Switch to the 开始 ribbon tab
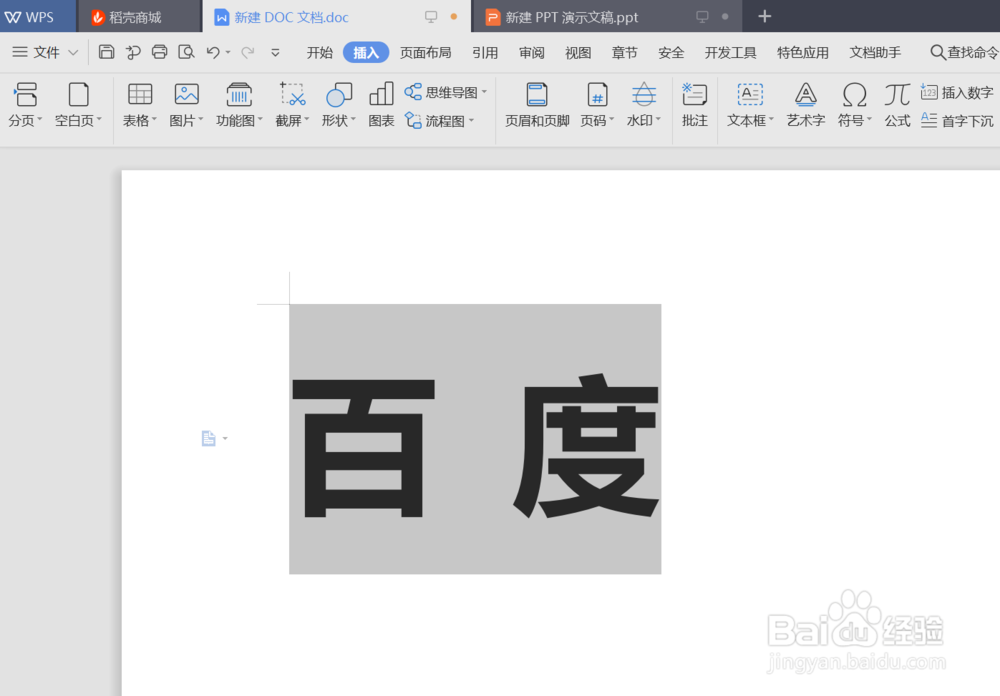The image size is (1000, 696). (x=320, y=52)
